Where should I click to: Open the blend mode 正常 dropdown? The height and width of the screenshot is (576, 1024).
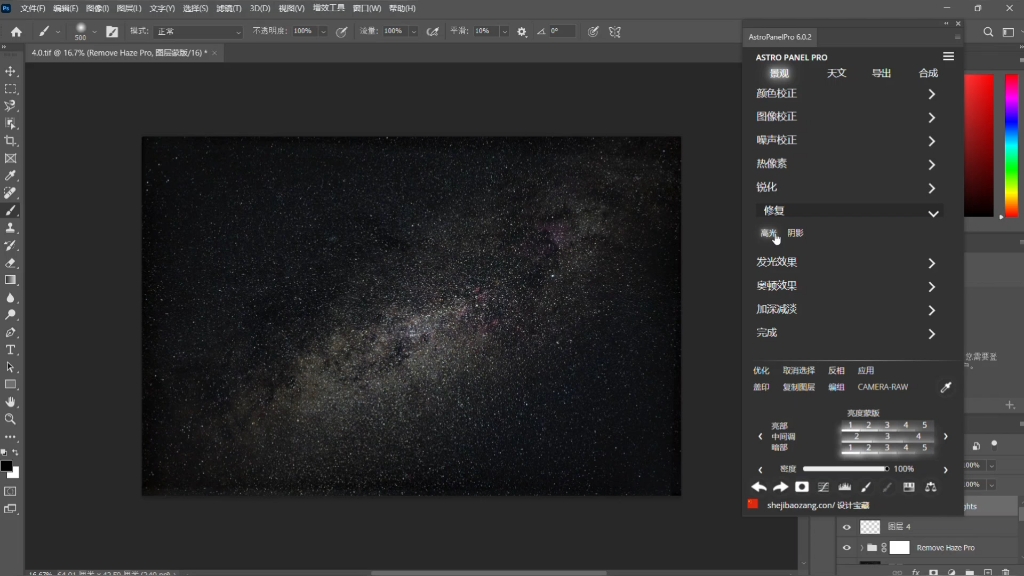[197, 31]
